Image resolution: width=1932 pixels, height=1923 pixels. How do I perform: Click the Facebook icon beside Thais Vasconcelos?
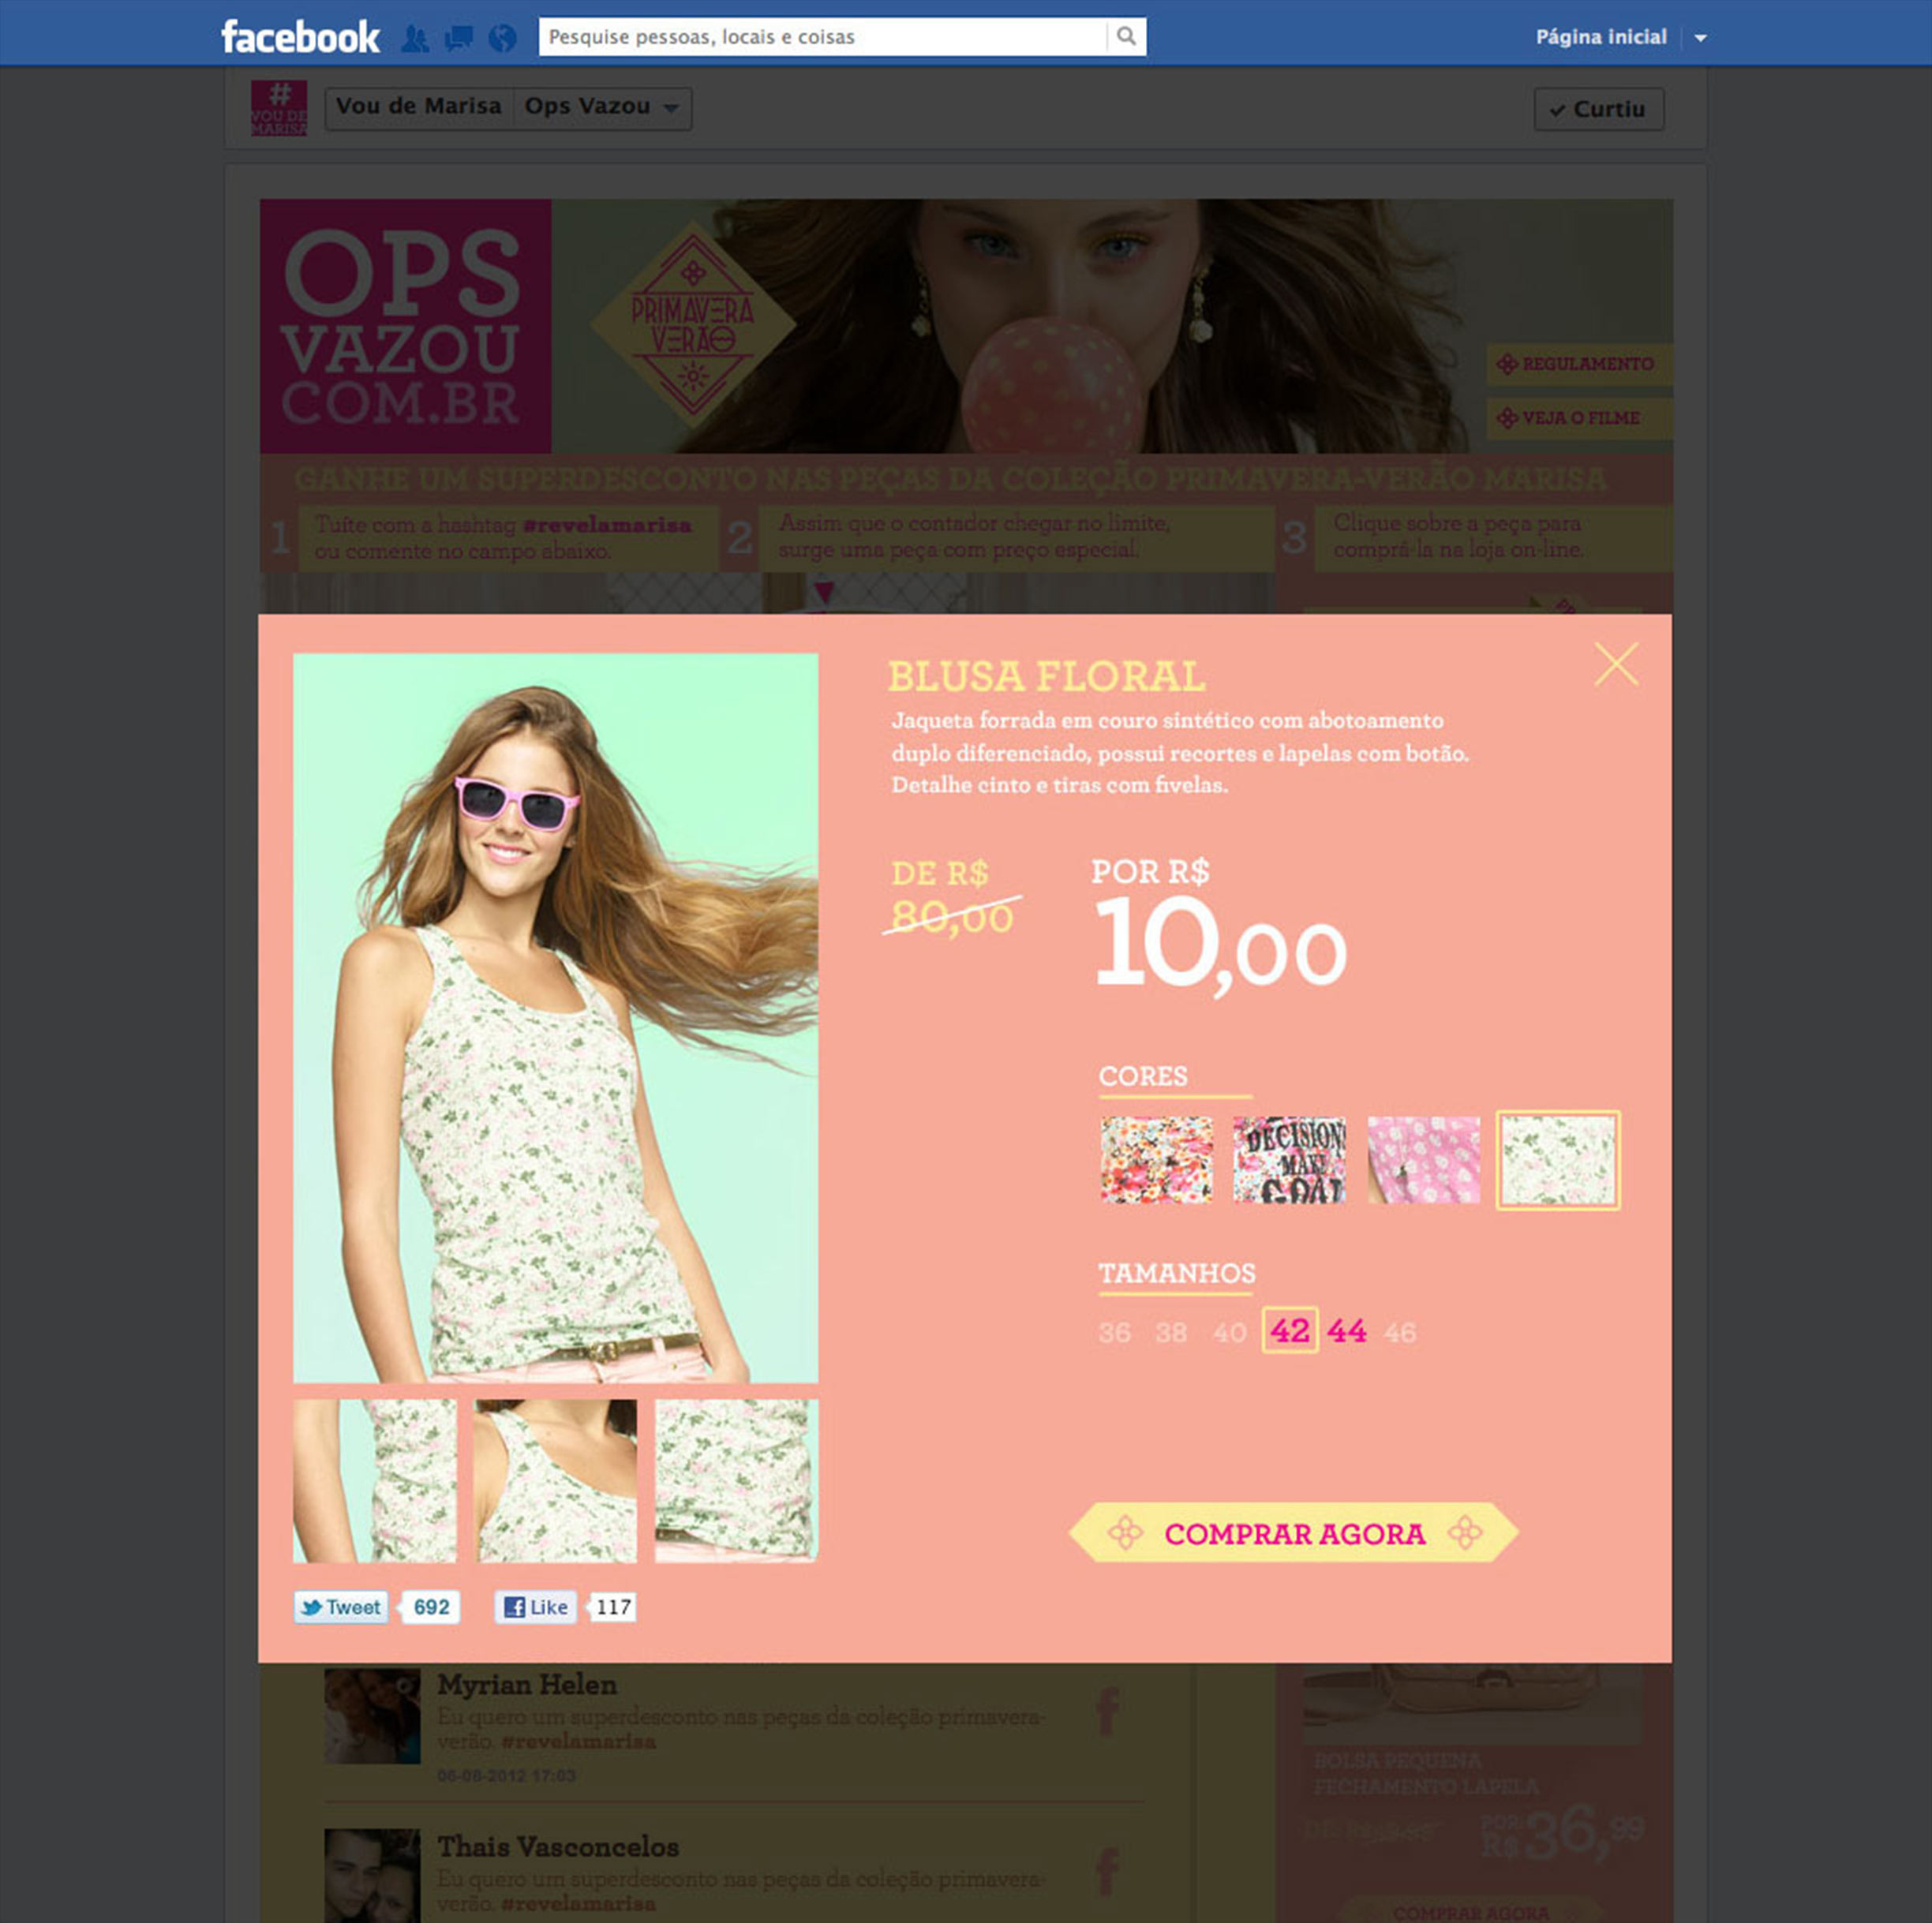1107,1872
